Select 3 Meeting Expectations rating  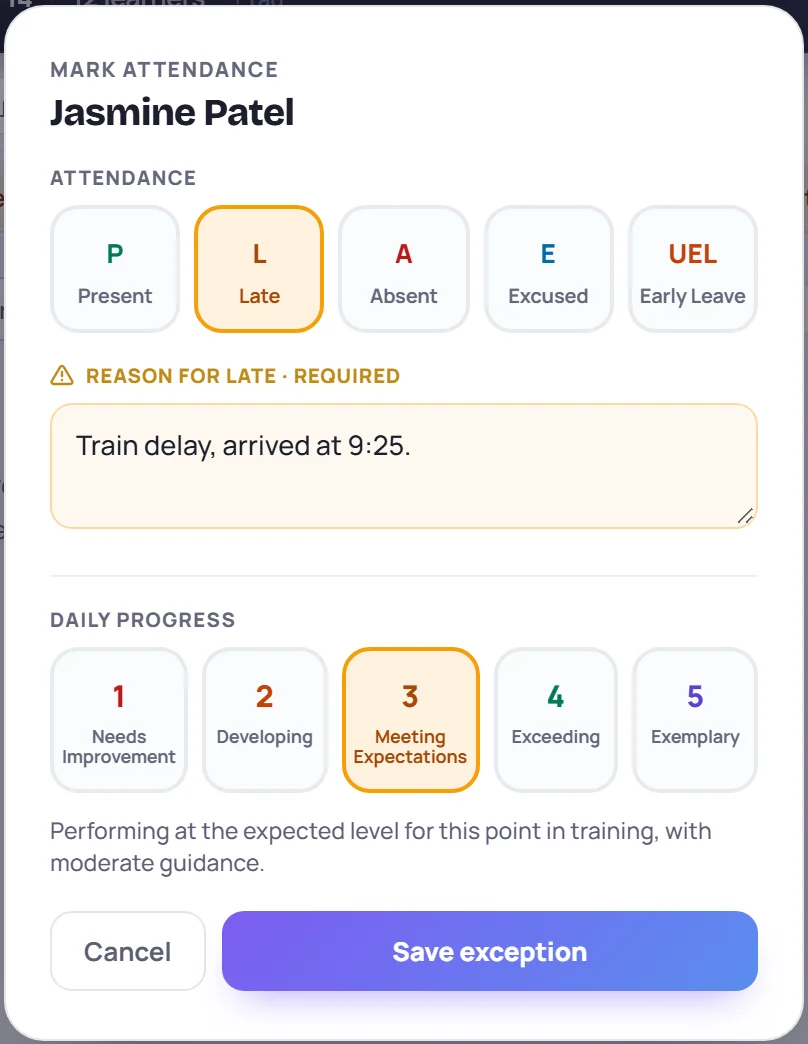pos(411,720)
